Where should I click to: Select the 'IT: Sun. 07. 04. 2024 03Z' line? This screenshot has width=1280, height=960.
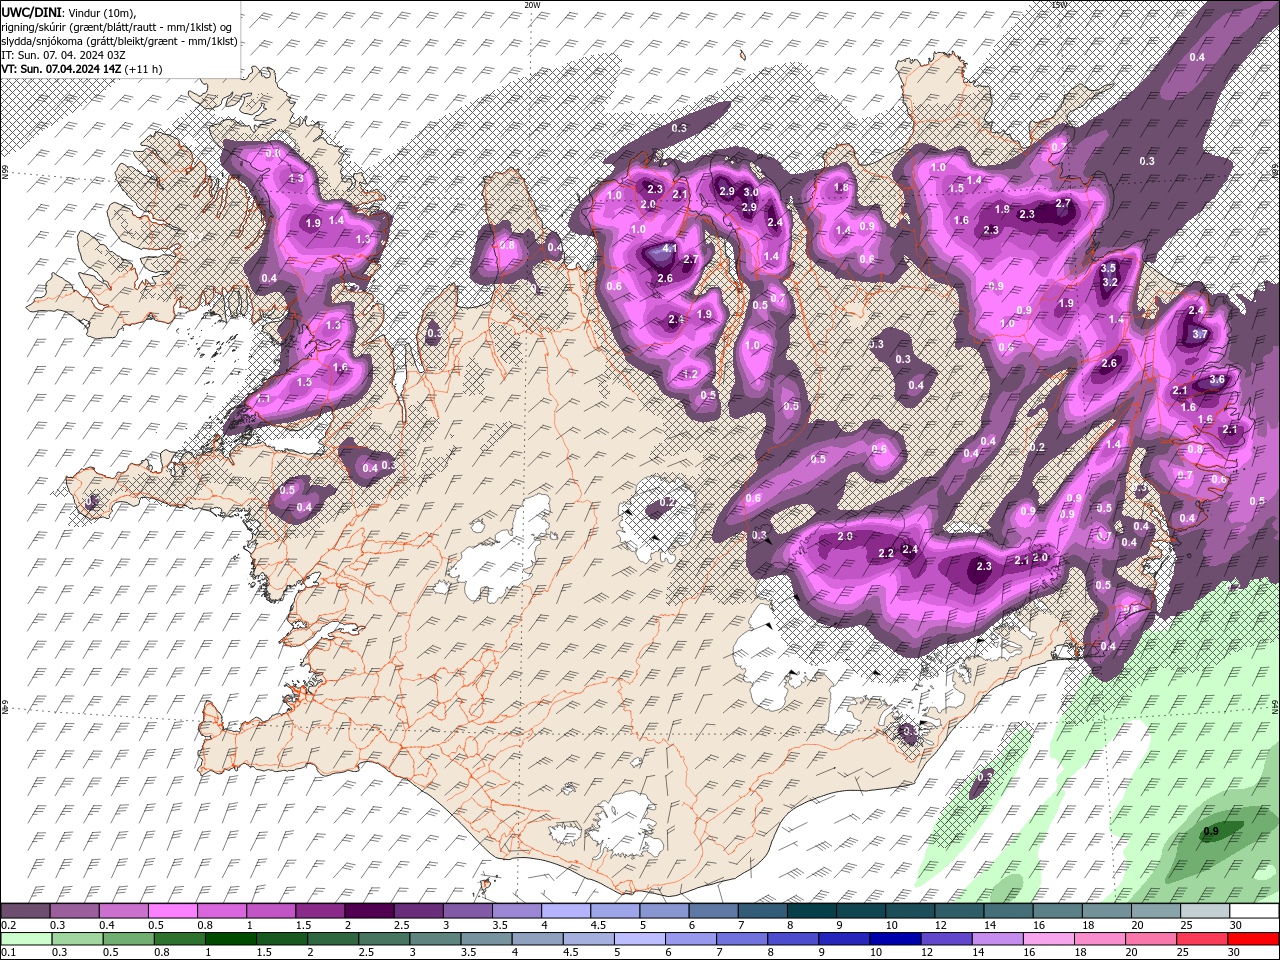pyautogui.click(x=63, y=54)
